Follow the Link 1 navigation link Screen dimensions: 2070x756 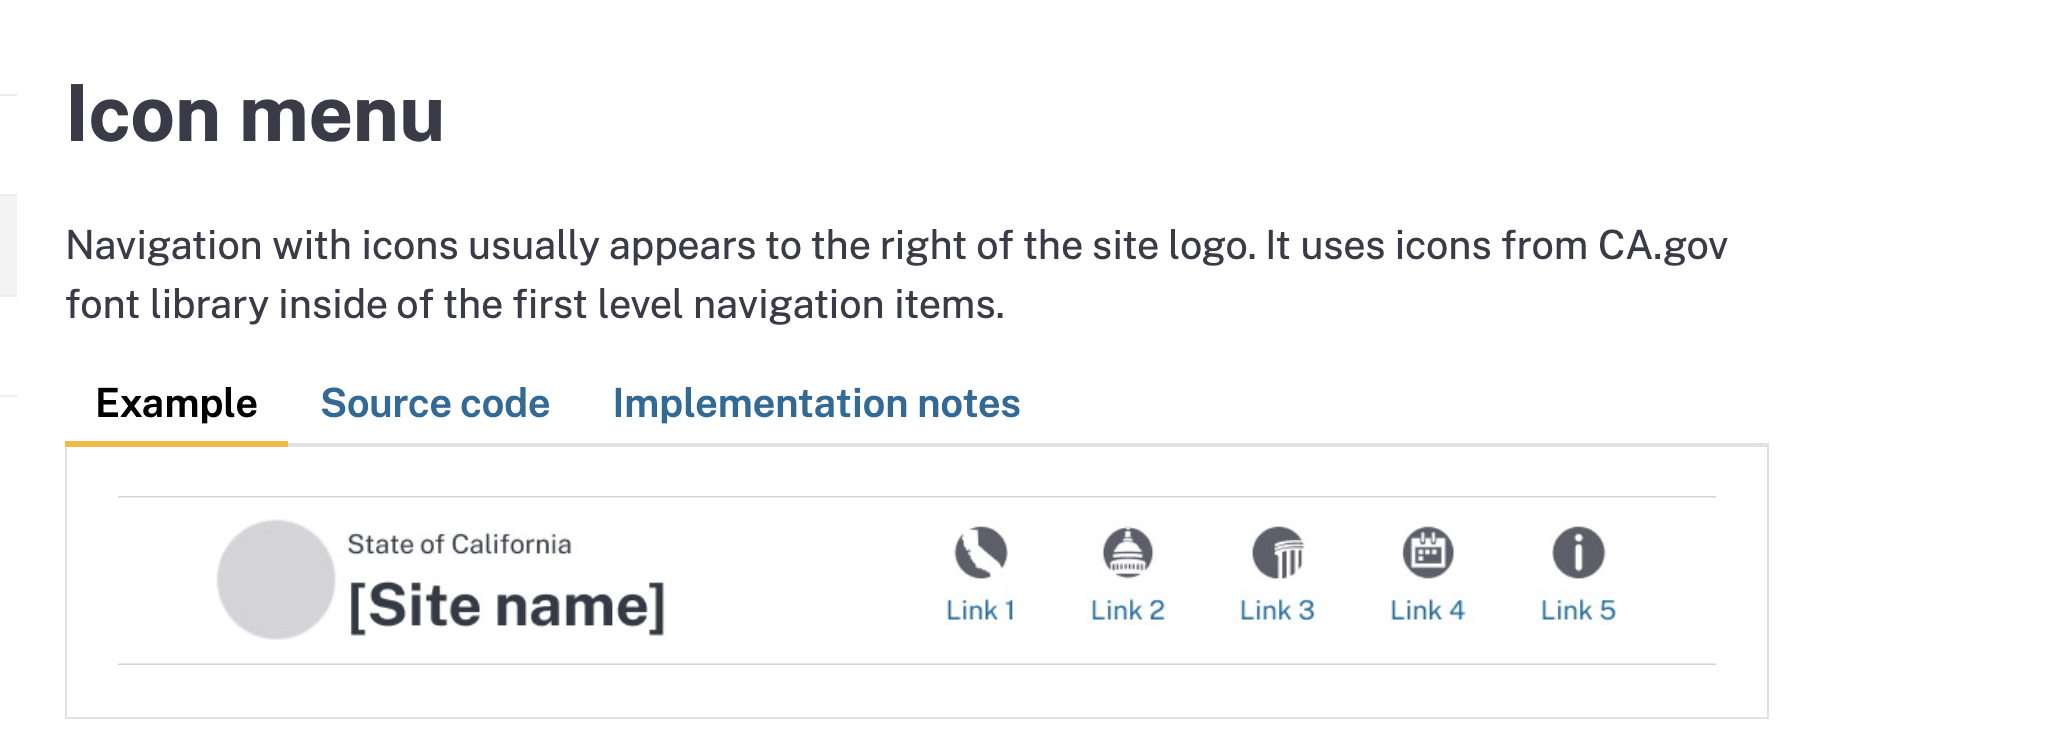pos(980,610)
